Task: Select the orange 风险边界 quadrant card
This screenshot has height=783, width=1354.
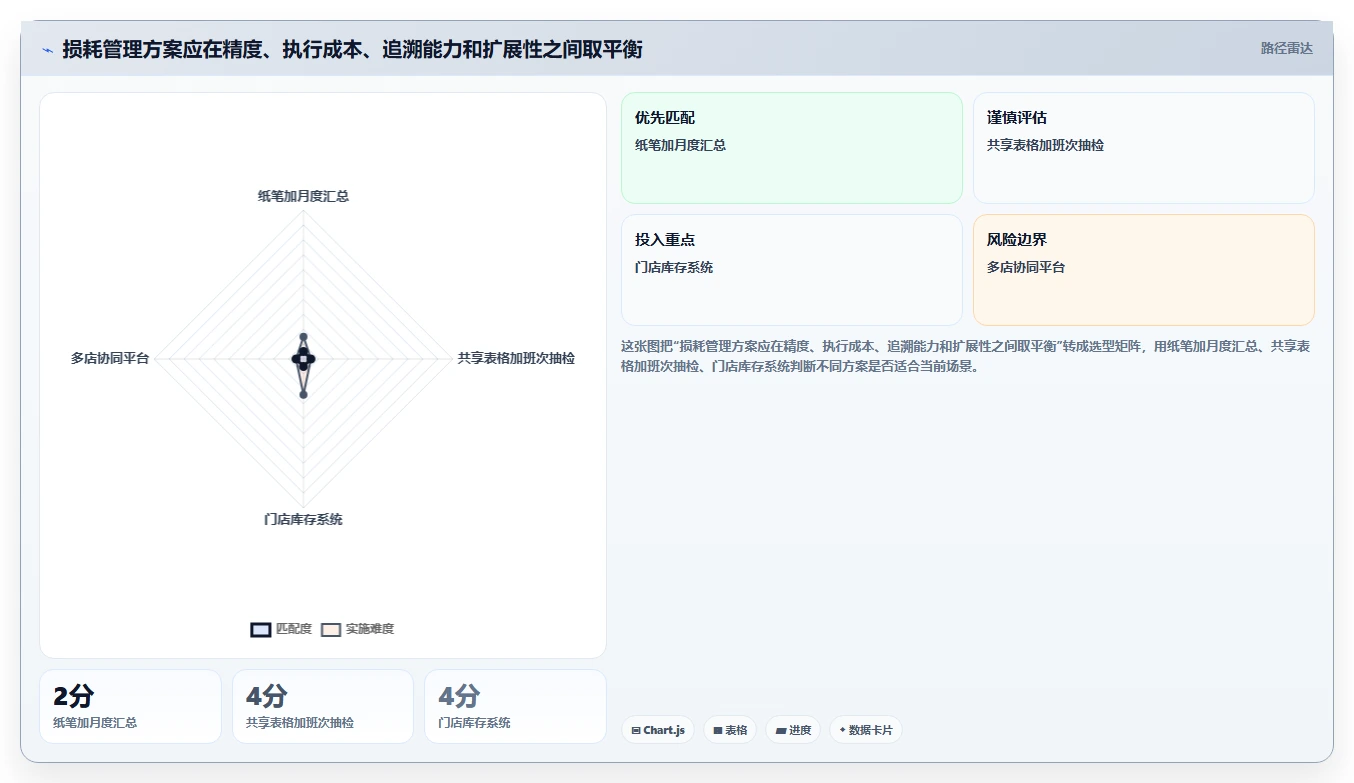Action: coord(1144,270)
